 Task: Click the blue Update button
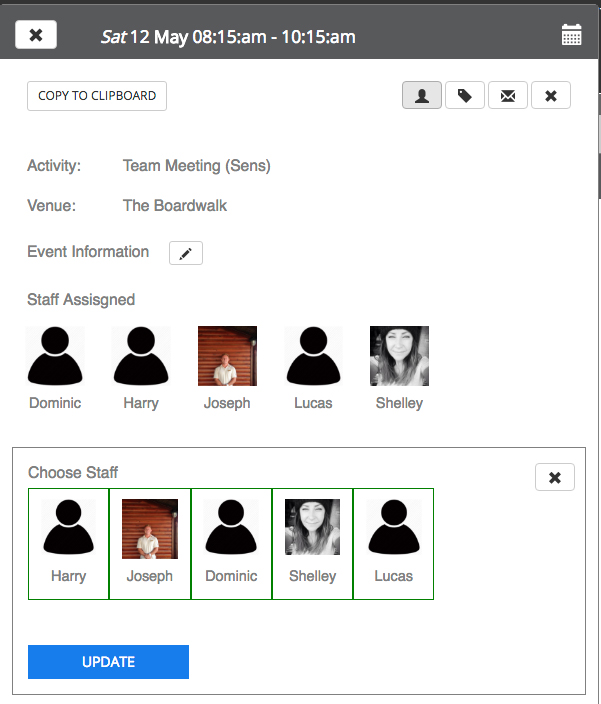point(108,662)
